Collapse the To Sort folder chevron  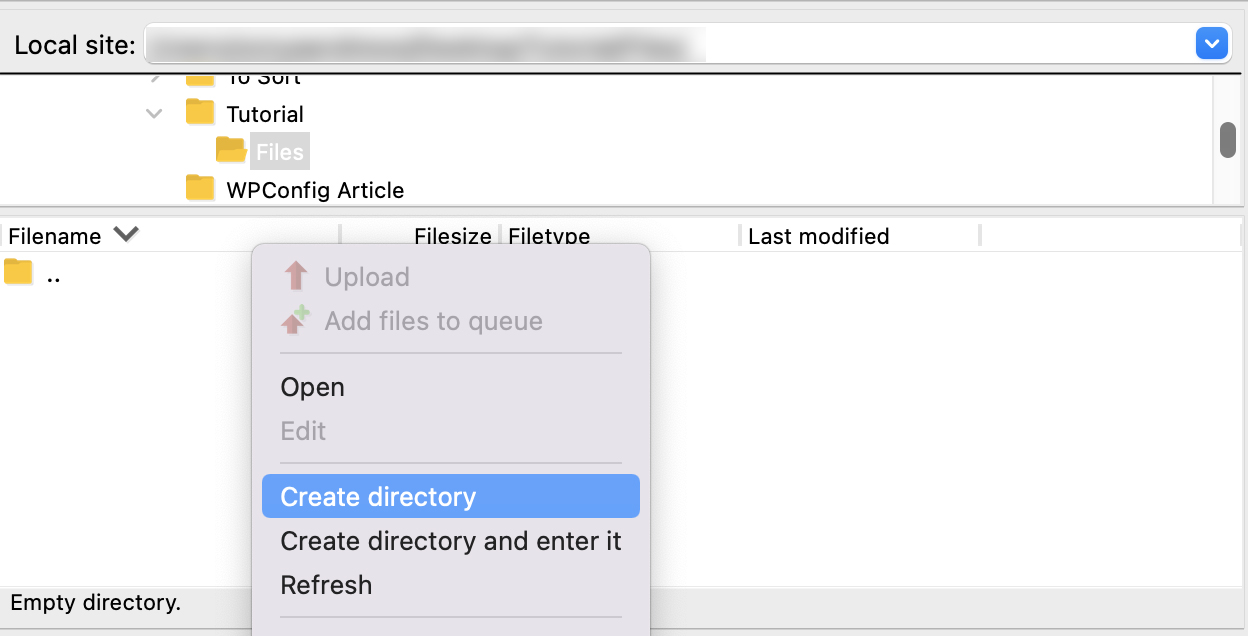tap(154, 76)
